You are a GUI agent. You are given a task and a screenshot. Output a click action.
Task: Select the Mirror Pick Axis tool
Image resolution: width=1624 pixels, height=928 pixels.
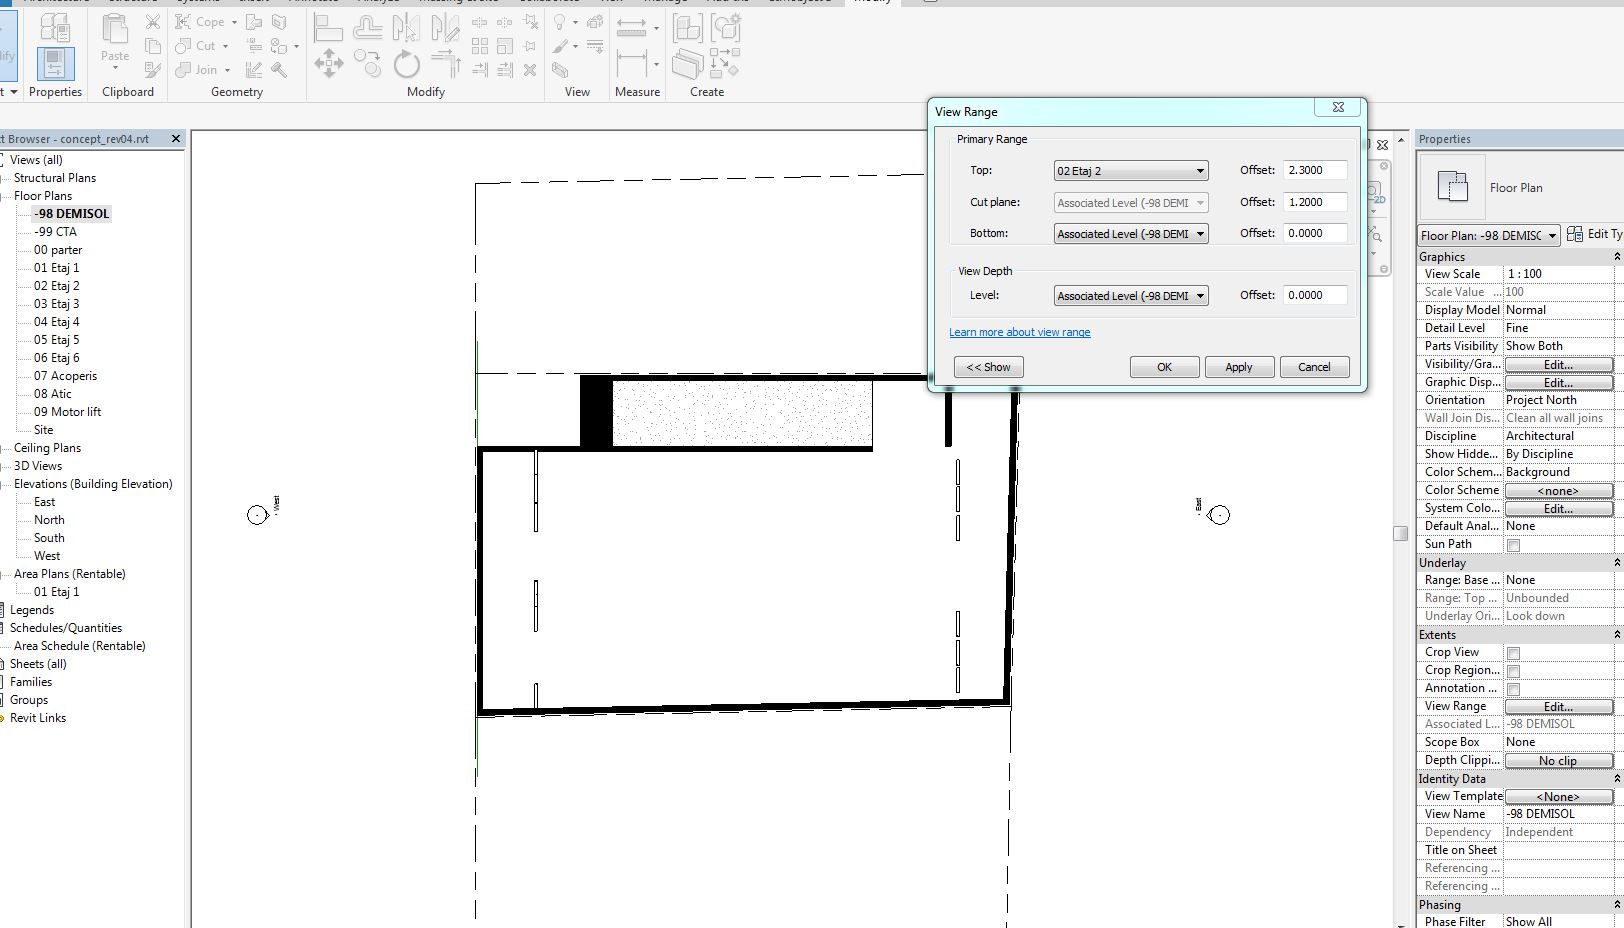(406, 27)
